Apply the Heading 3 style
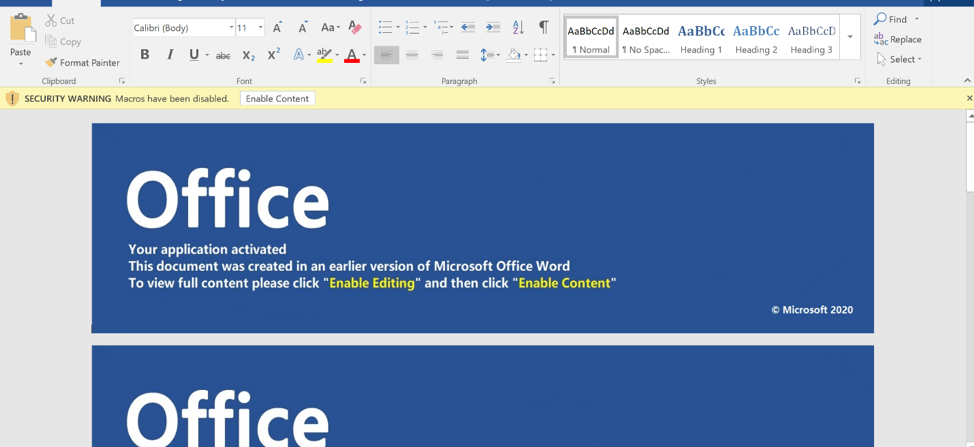Image resolution: width=974 pixels, height=447 pixels. point(811,37)
